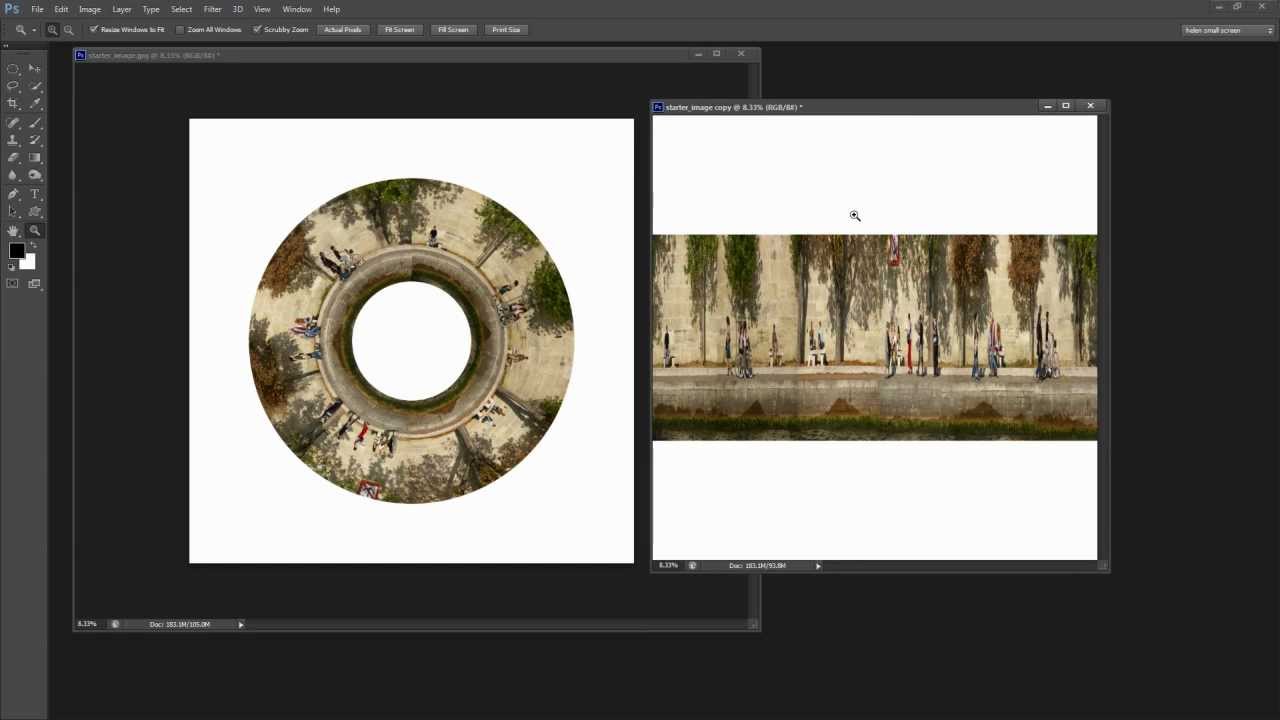The width and height of the screenshot is (1280, 720).
Task: Open the Edit menu
Action: point(61,9)
